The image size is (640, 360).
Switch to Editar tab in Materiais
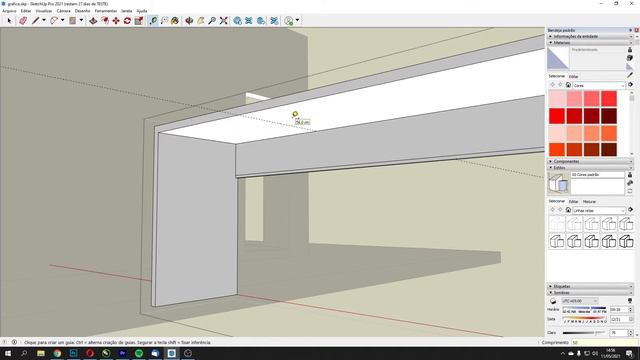click(573, 76)
